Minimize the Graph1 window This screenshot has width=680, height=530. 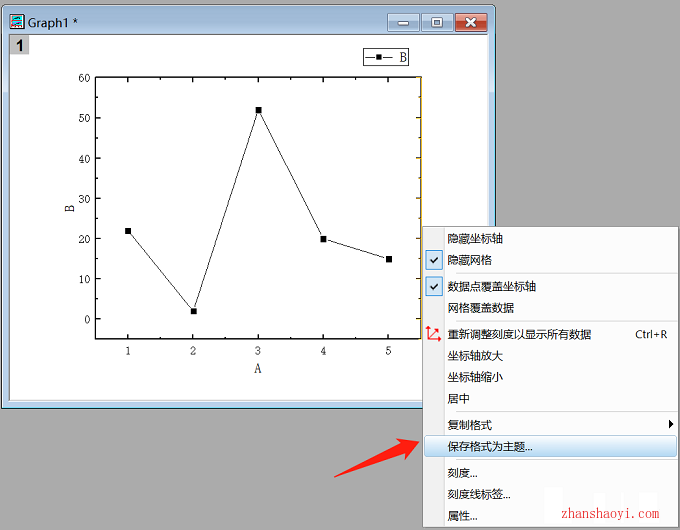(403, 23)
